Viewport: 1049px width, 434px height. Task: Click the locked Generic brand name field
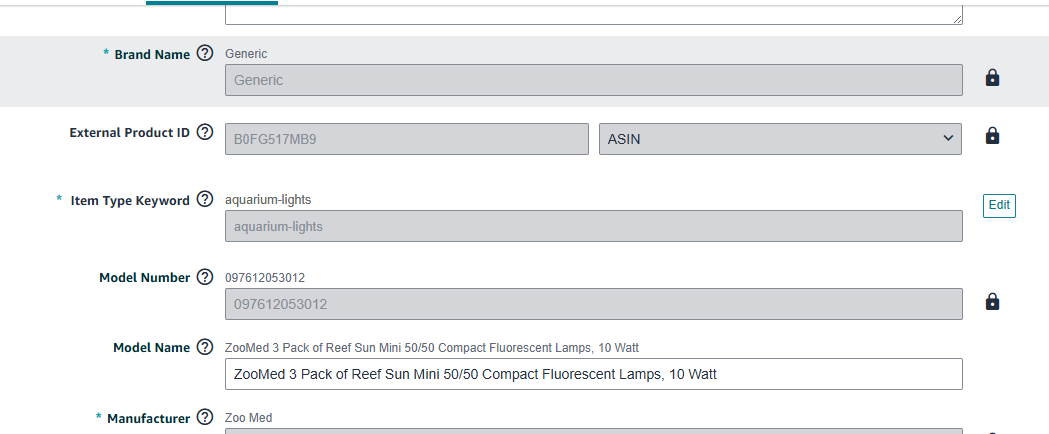point(593,80)
